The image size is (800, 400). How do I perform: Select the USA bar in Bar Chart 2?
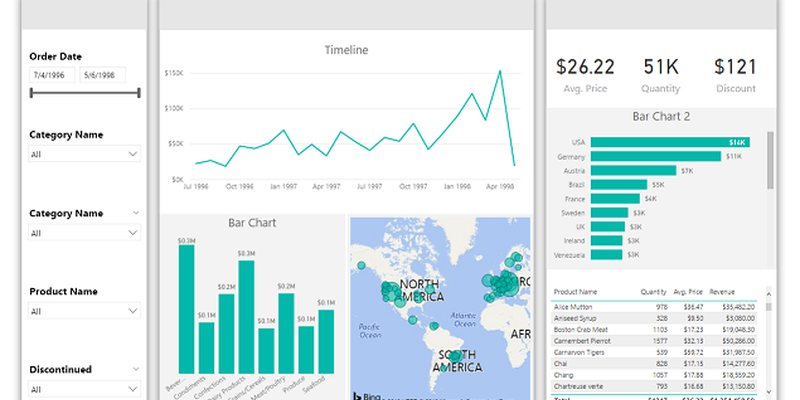[x=670, y=142]
